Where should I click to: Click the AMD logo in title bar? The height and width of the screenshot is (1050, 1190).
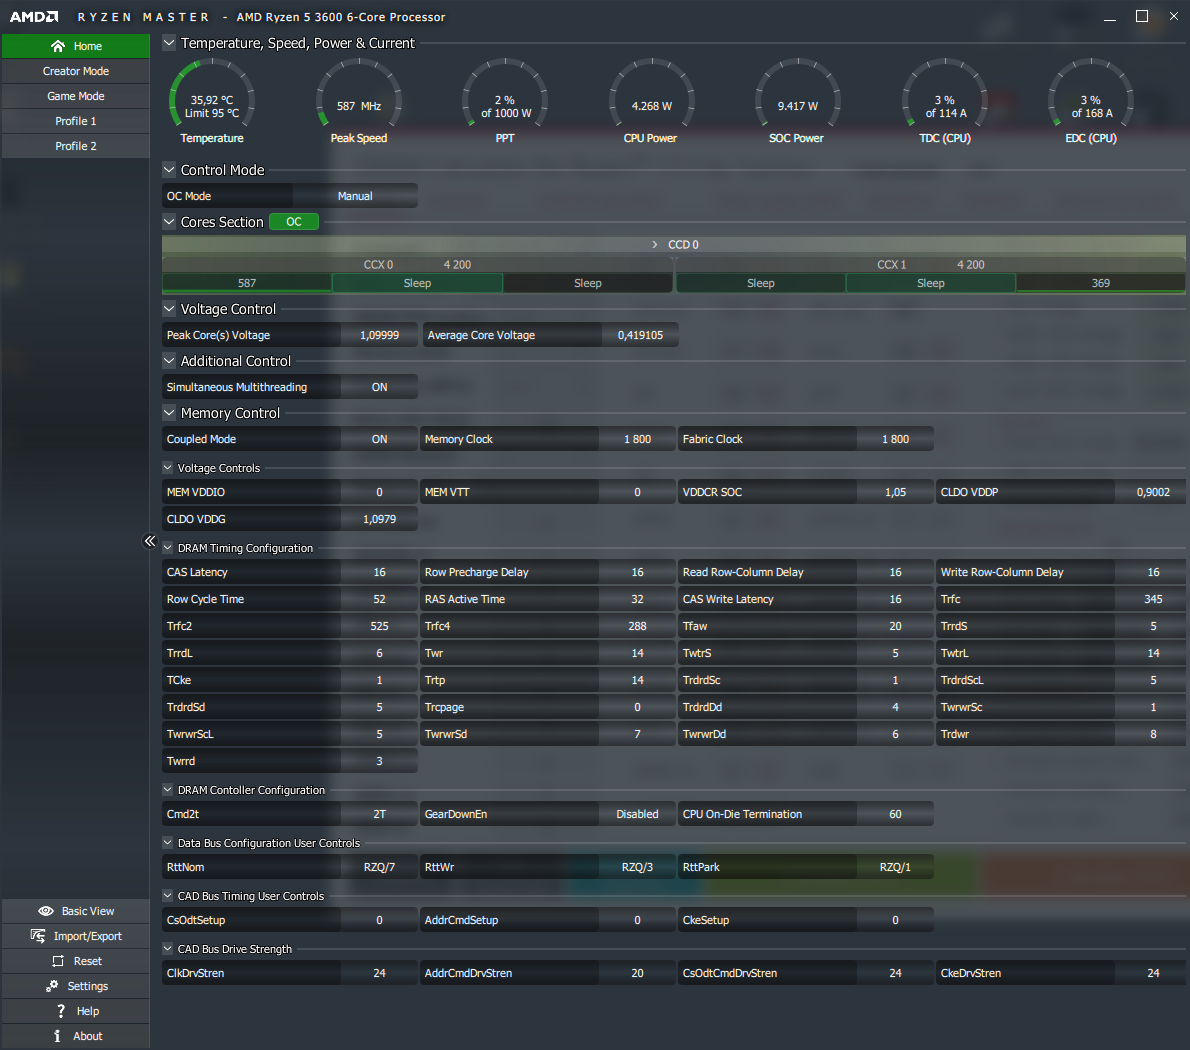click(x=34, y=17)
